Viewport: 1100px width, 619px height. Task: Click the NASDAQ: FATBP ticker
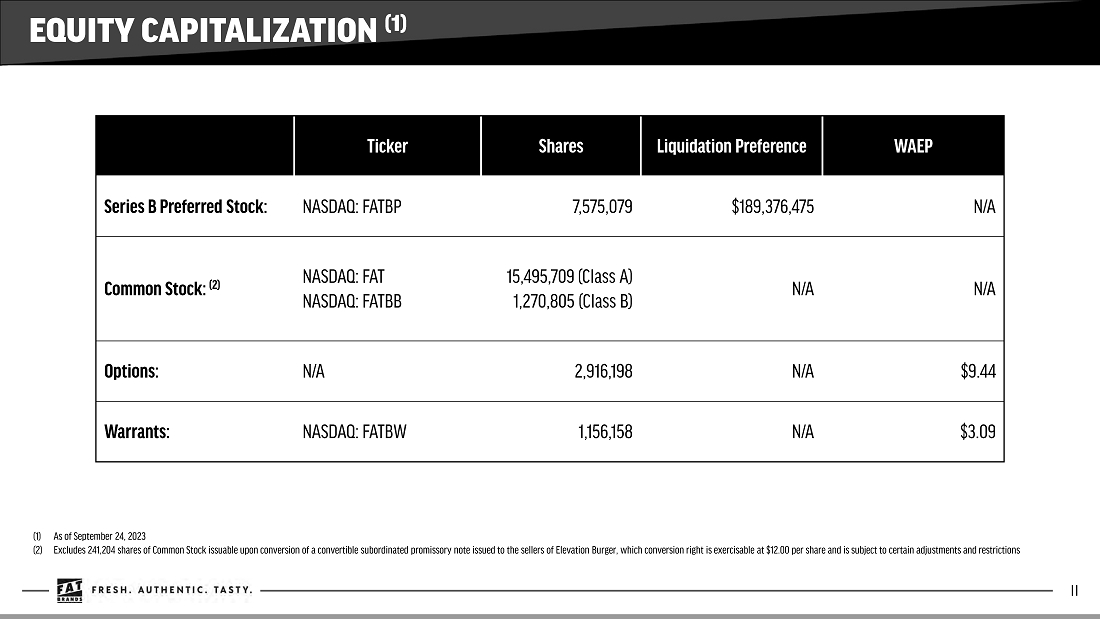pos(351,207)
